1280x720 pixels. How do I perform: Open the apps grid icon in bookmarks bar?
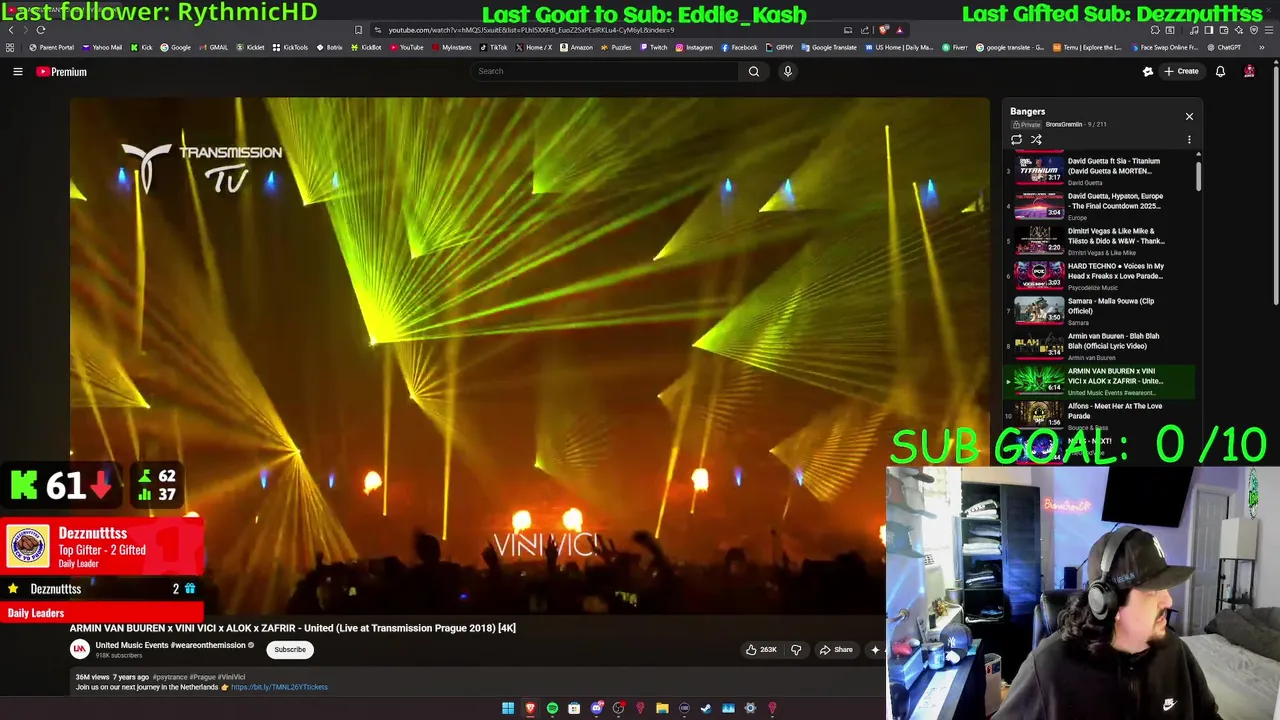click(x=10, y=47)
